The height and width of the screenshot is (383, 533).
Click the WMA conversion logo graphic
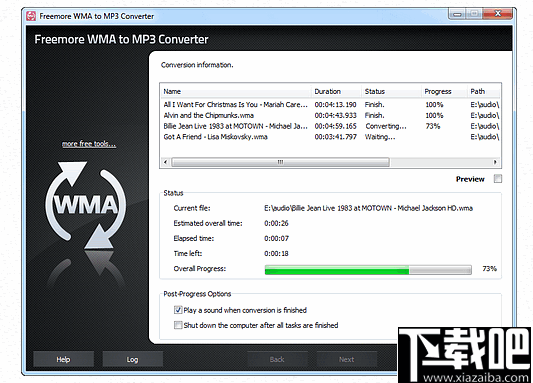(x=86, y=205)
